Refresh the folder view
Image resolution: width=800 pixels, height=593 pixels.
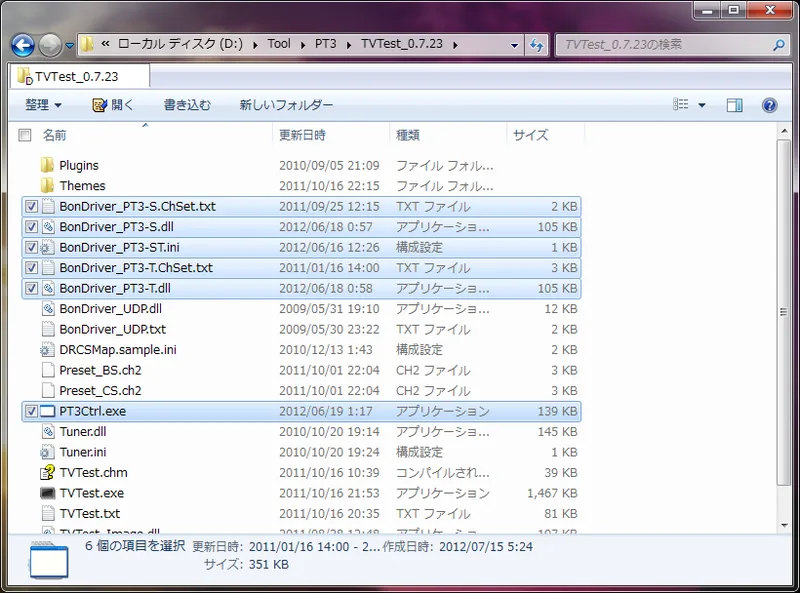[536, 45]
